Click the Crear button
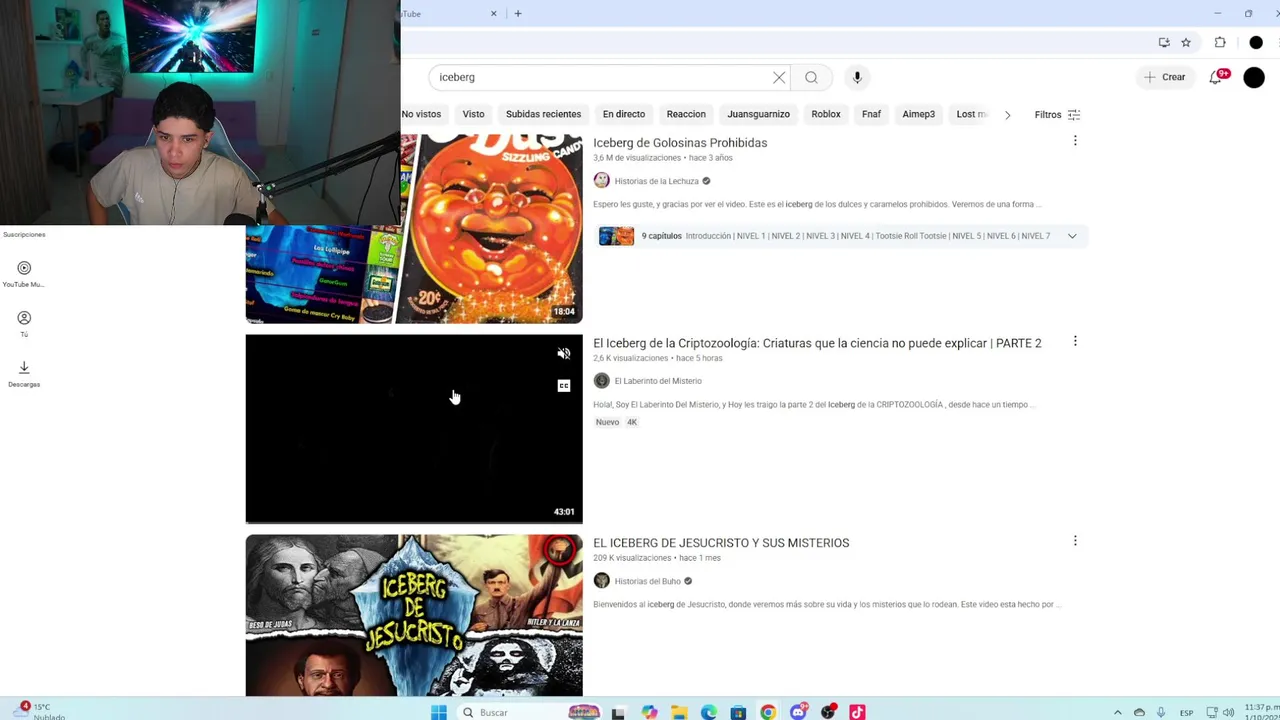Viewport: 1280px width, 720px height. click(1165, 77)
